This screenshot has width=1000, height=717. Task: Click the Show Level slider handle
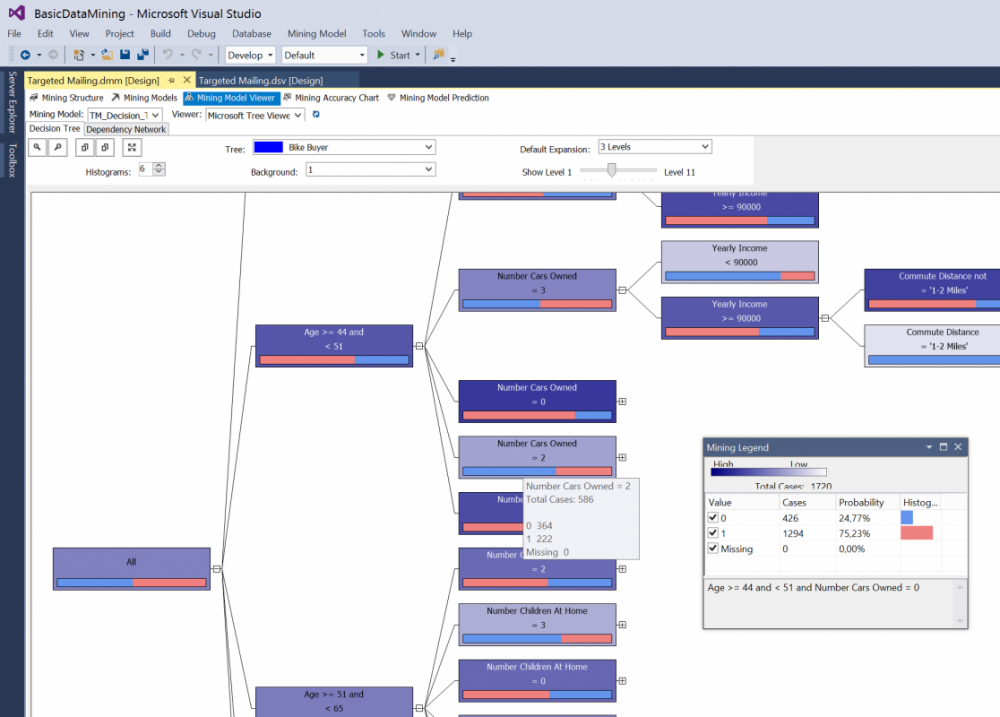pos(612,170)
